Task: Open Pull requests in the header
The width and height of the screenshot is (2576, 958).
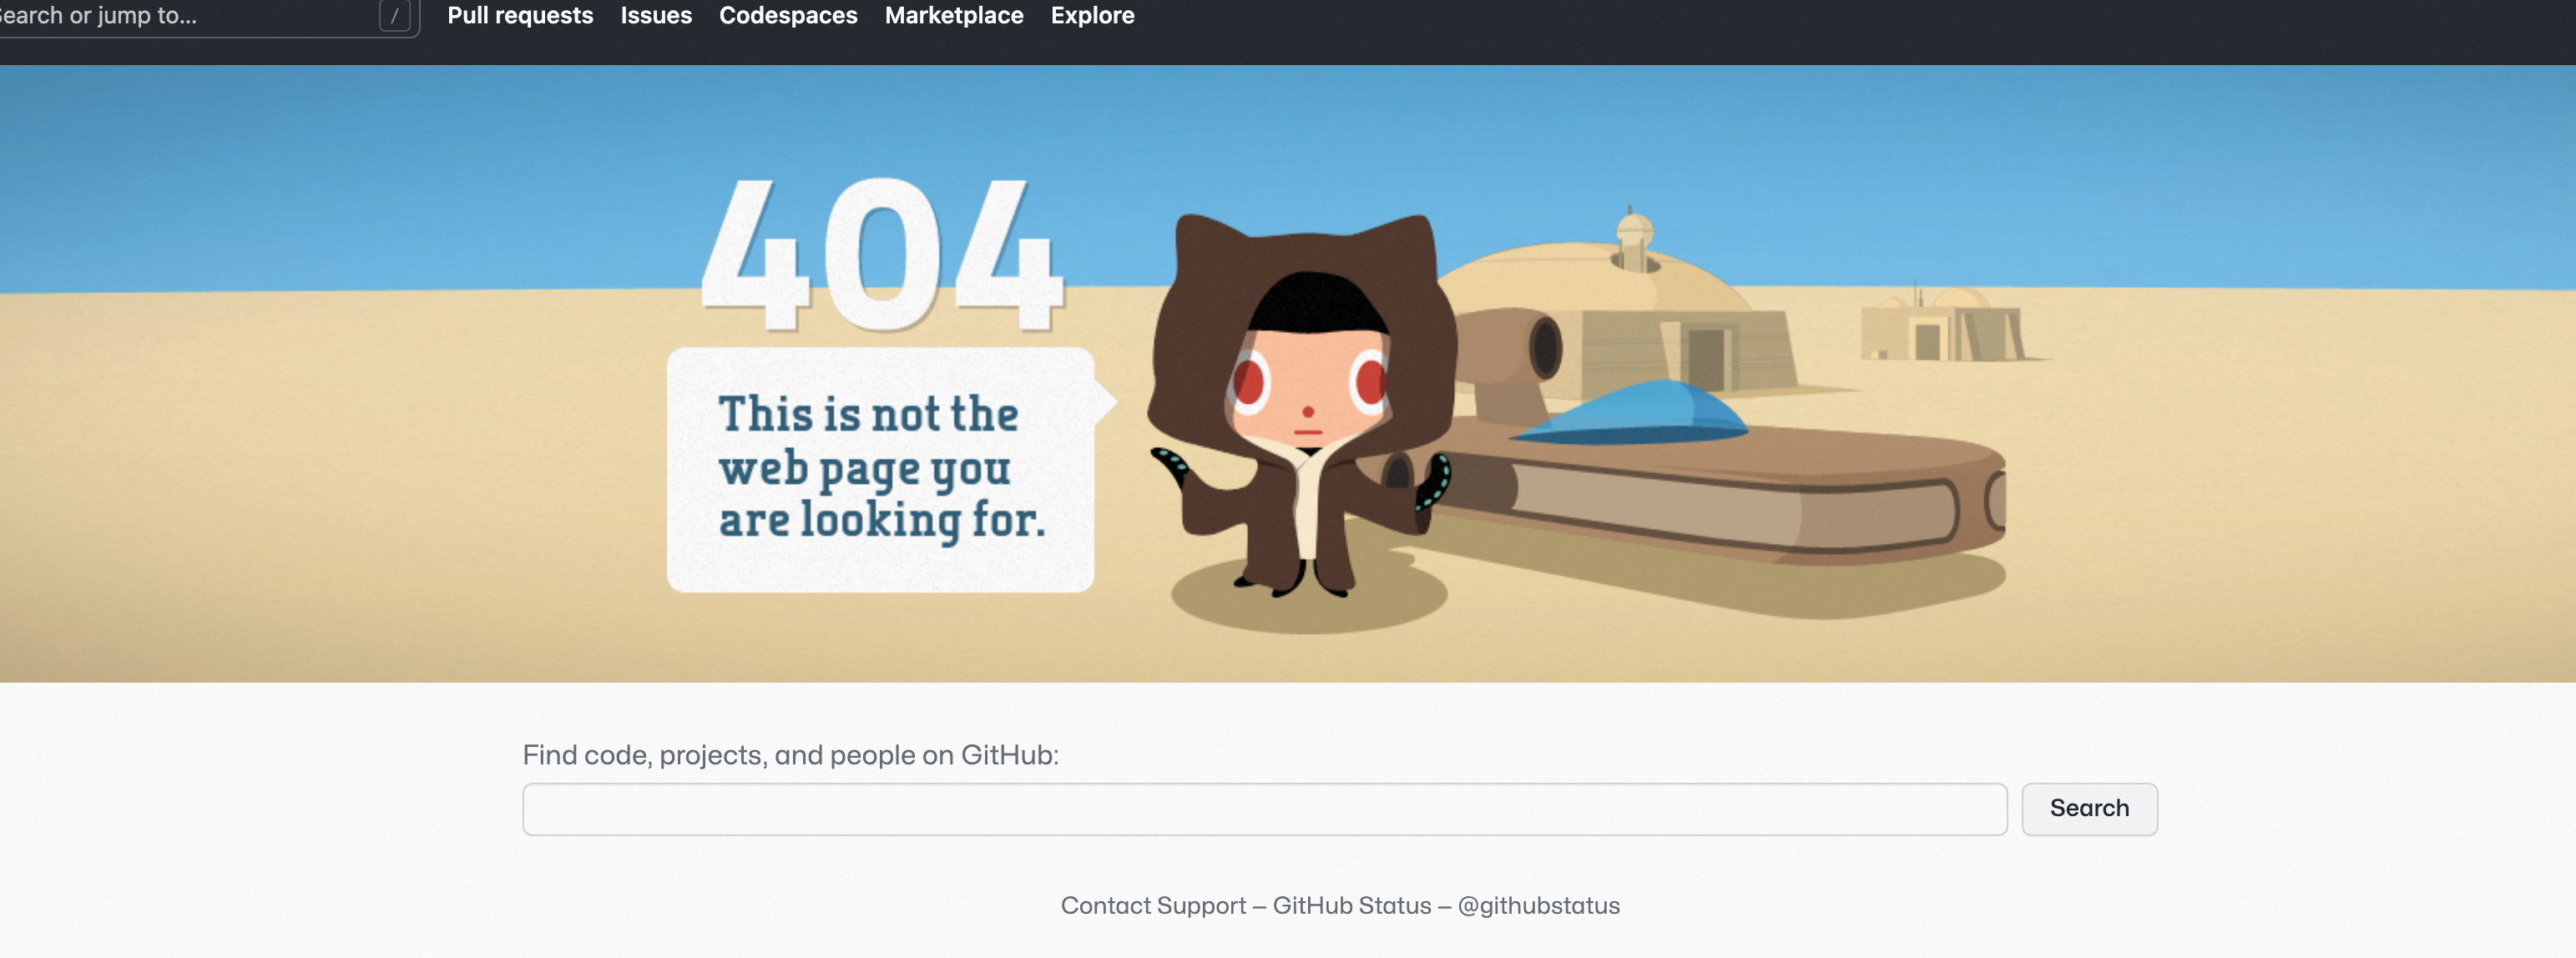Action: point(520,16)
